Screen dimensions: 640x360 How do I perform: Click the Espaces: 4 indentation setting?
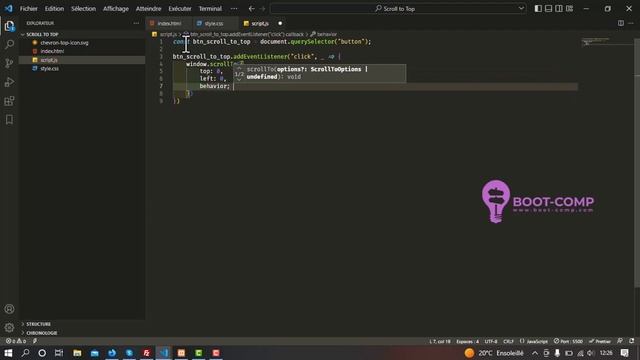coord(467,341)
